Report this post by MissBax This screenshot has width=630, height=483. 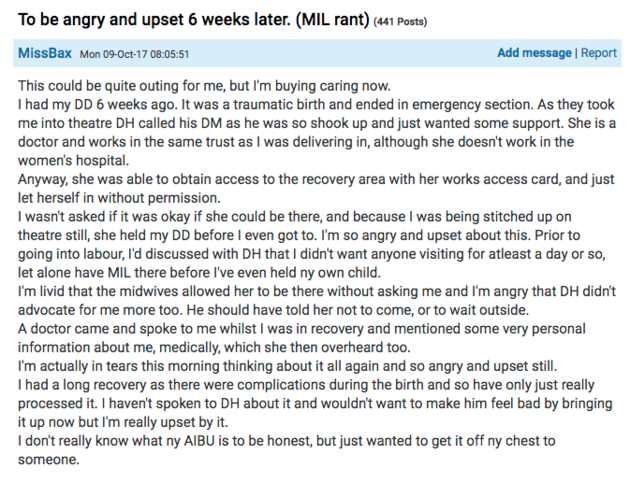(x=599, y=53)
